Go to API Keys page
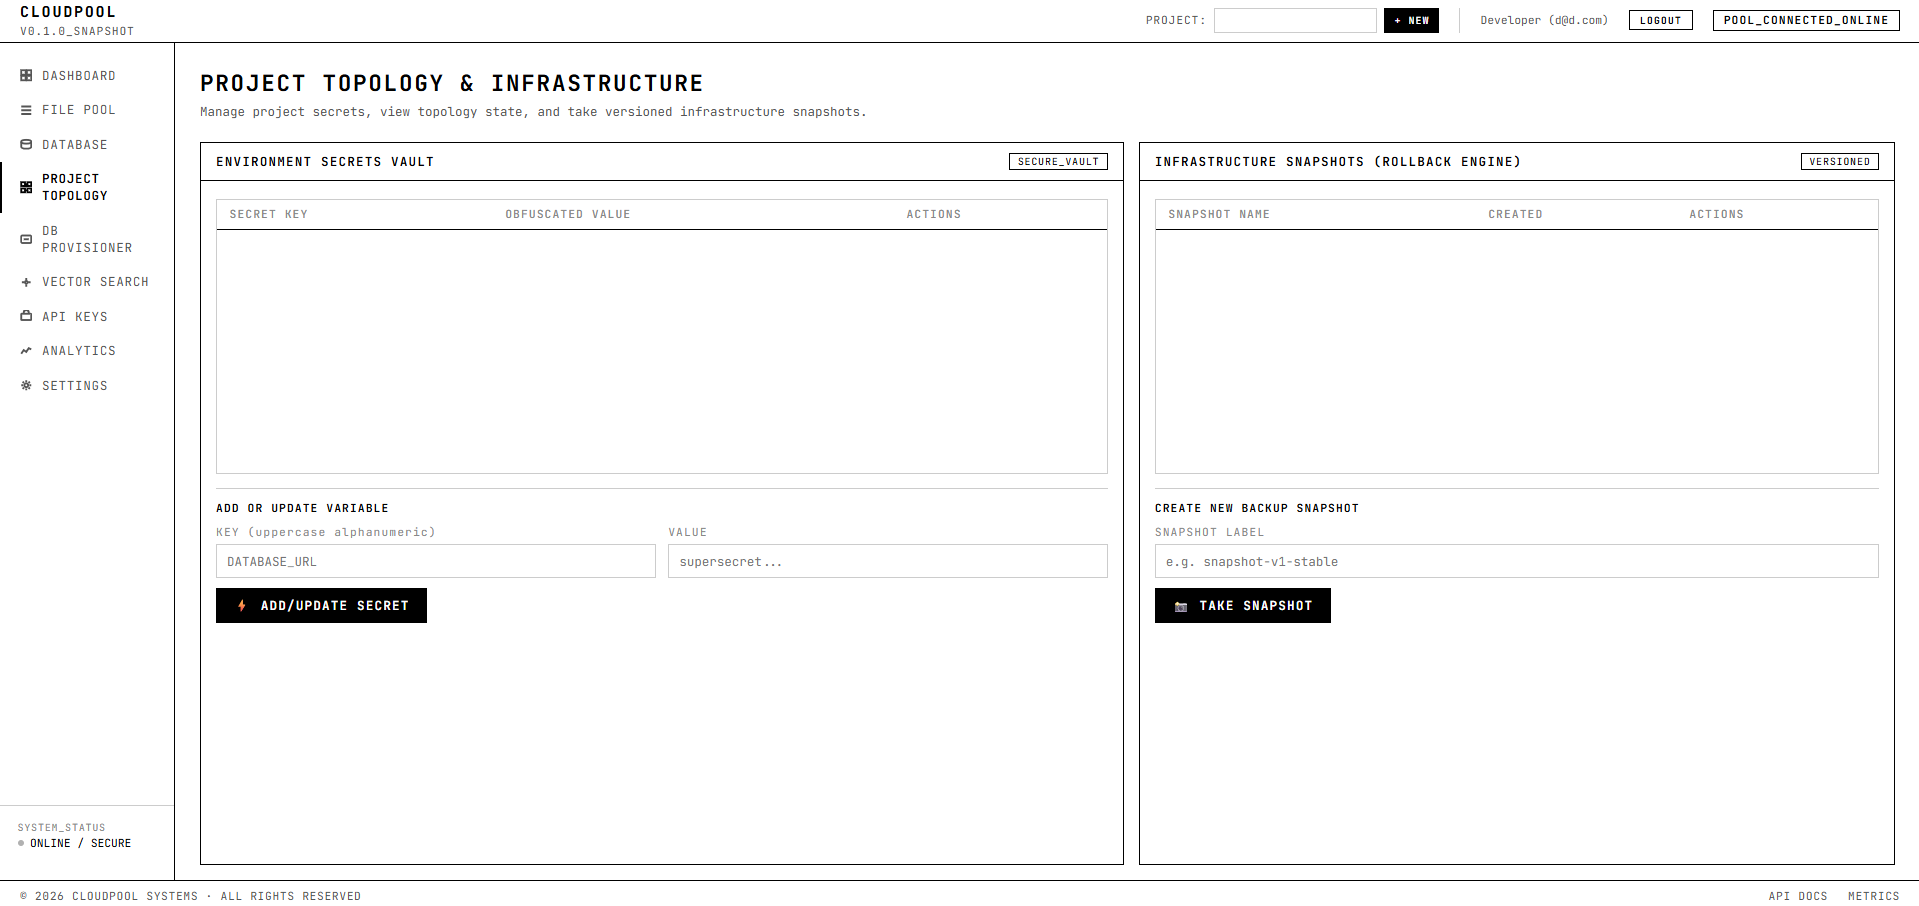 [x=87, y=317]
